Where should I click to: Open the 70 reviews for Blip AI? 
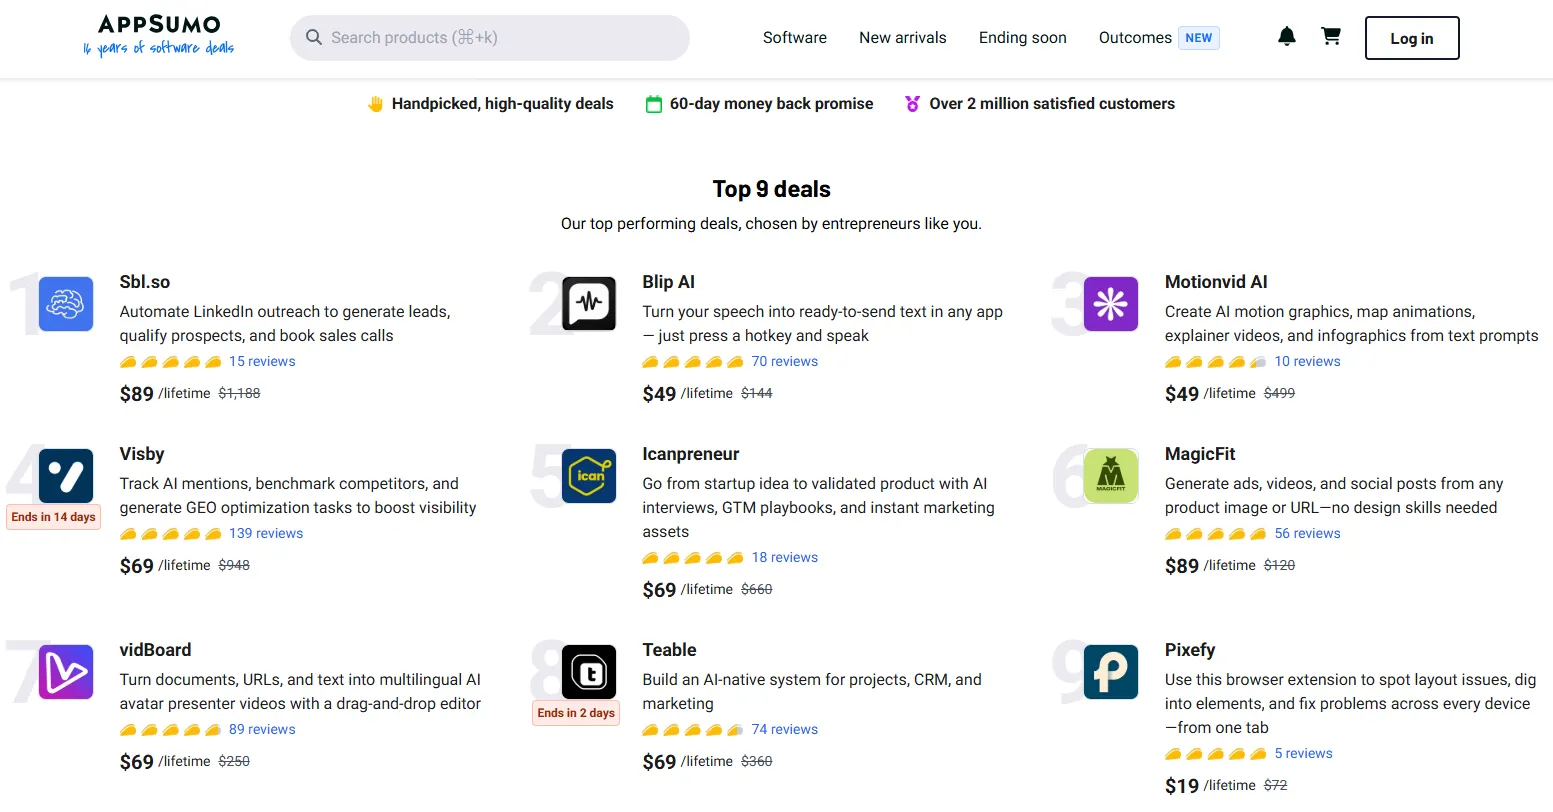[x=784, y=361]
